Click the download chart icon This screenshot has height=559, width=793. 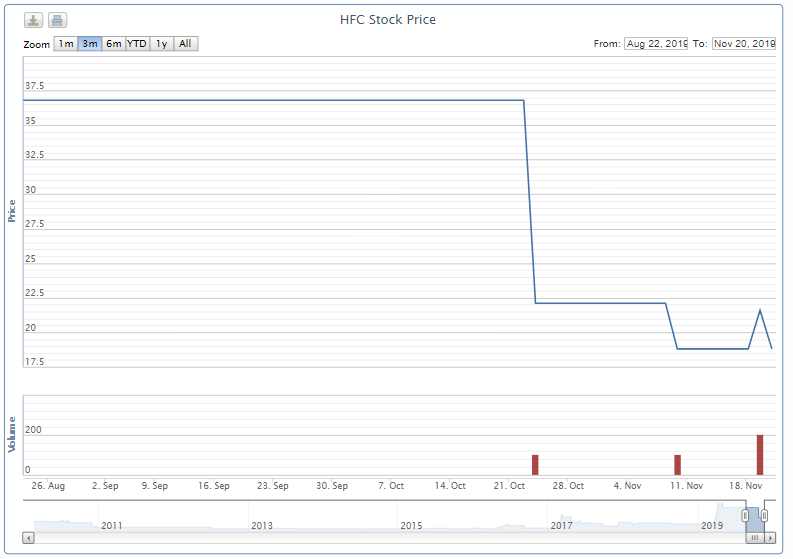33,20
